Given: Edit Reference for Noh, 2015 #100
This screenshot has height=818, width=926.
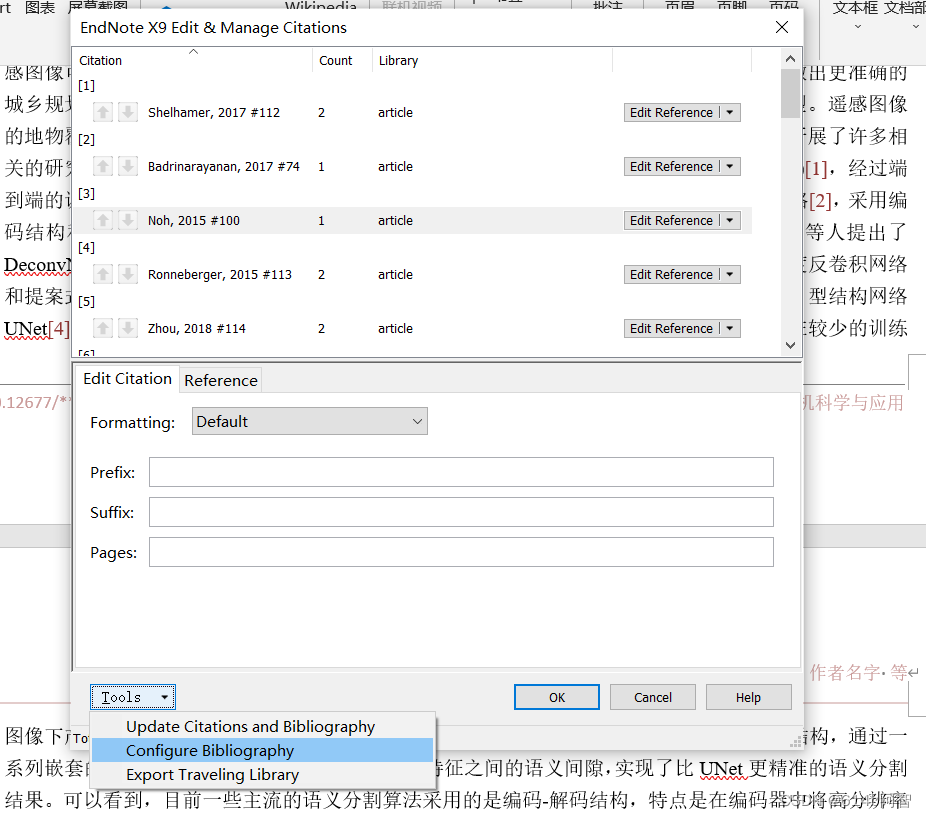Looking at the screenshot, I should click(671, 220).
